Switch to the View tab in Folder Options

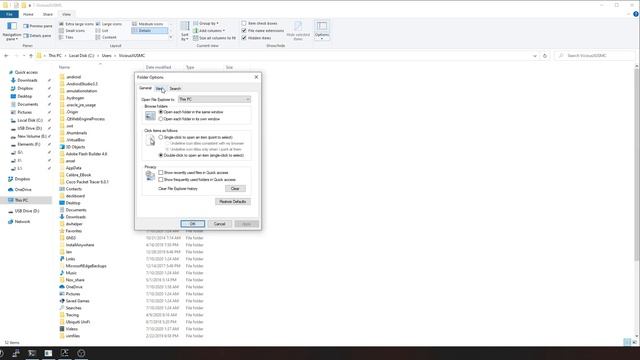point(159,89)
